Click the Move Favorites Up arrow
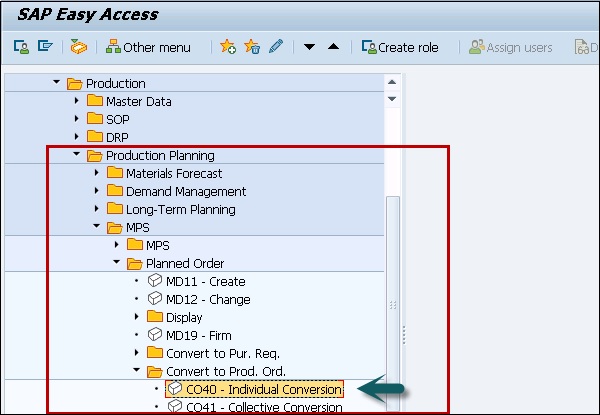This screenshot has width=600, height=415. (333, 47)
